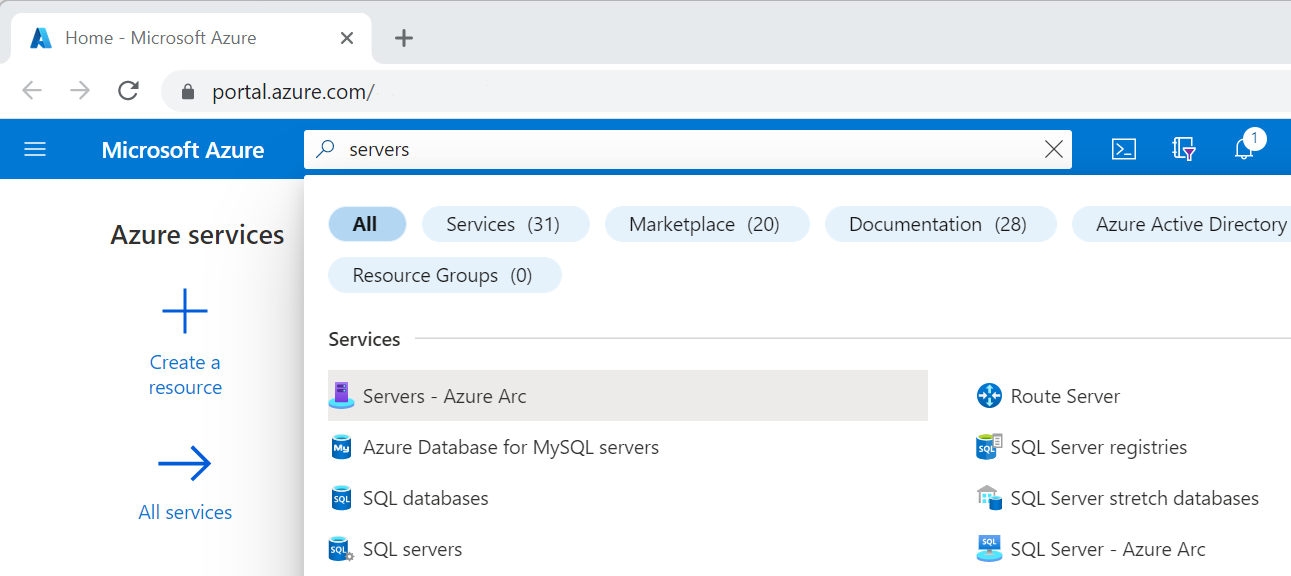Click the All services arrow icon
Screen dimensions: 1291x576
point(185,463)
